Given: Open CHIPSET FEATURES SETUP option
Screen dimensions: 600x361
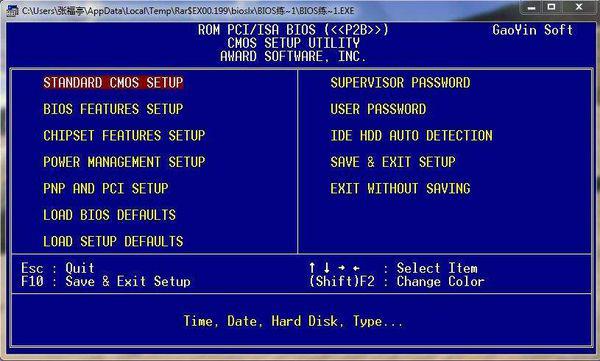Looking at the screenshot, I should (x=124, y=136).
